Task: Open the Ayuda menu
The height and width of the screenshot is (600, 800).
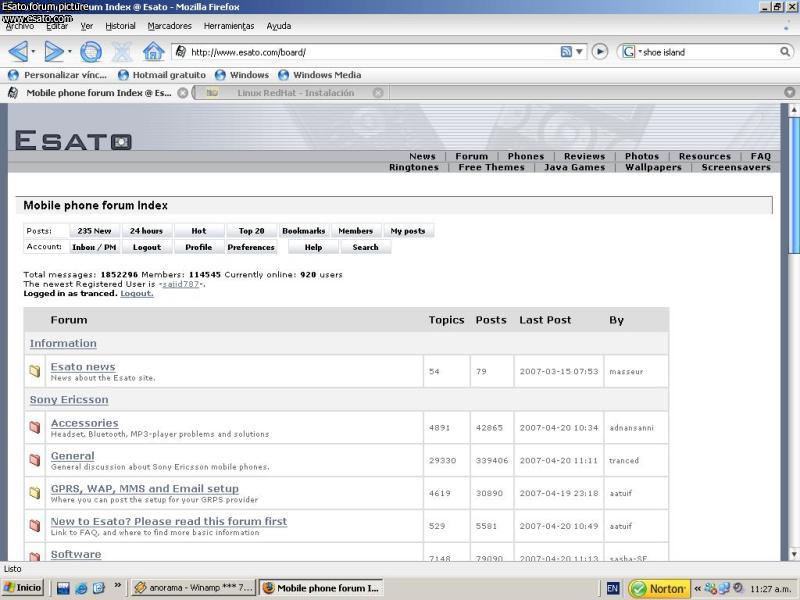Action: [x=279, y=26]
